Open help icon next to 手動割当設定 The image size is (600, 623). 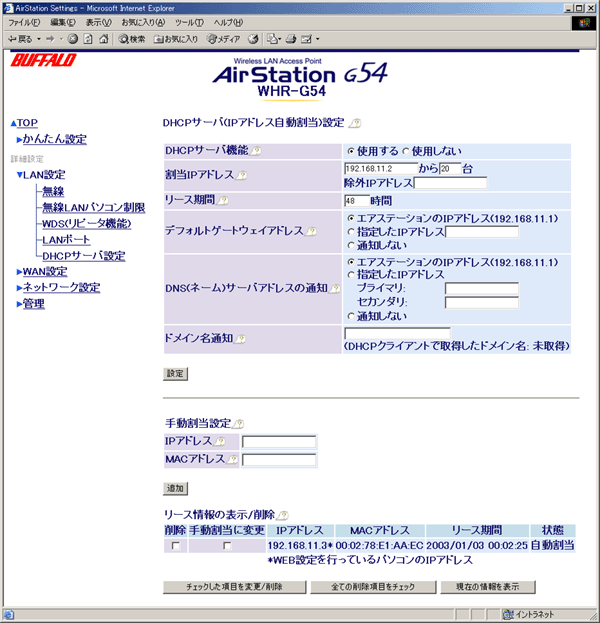coord(238,424)
